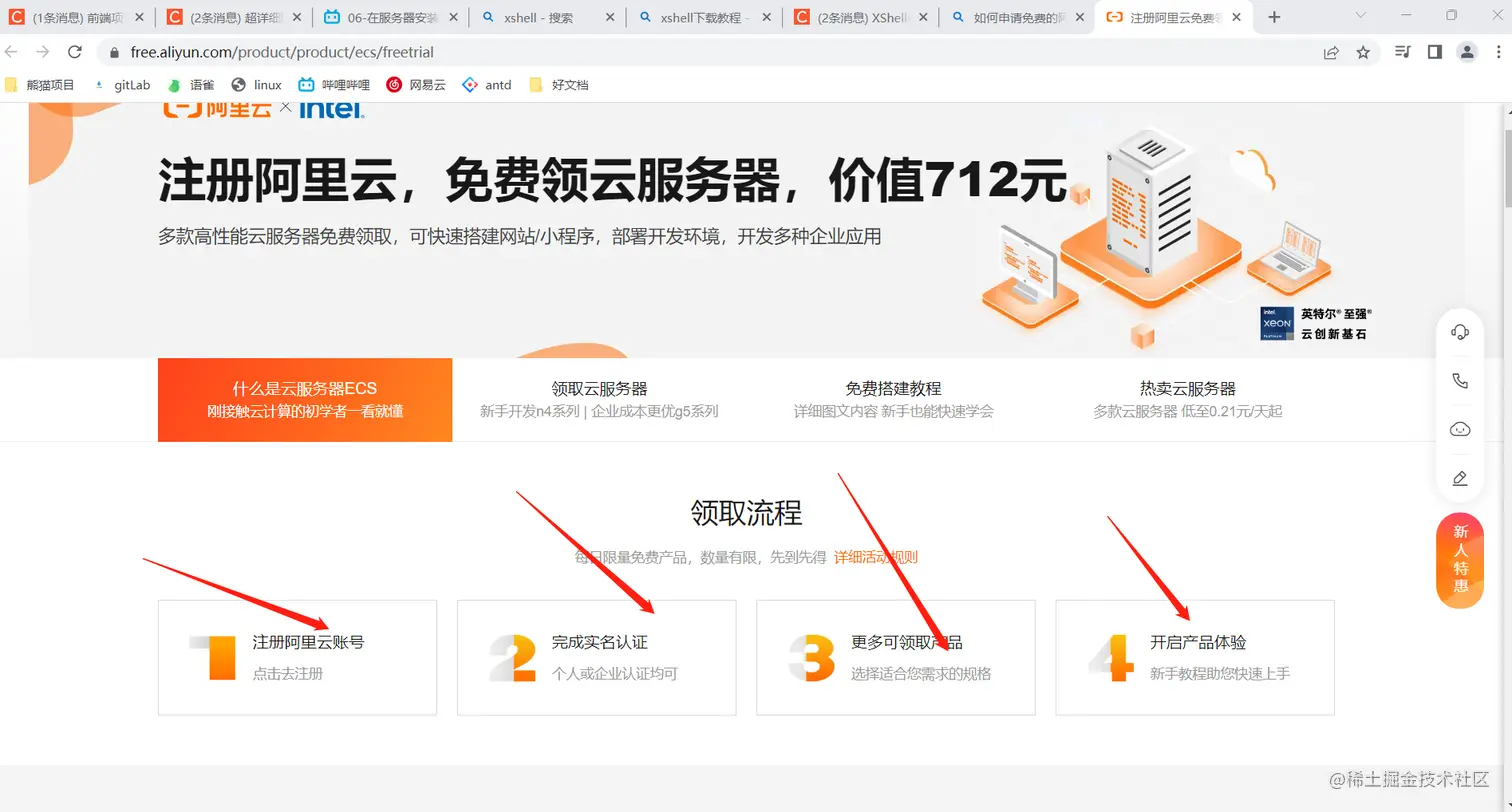Open the headset customer service icon
Viewport: 1512px width, 812px height.
(x=1460, y=331)
